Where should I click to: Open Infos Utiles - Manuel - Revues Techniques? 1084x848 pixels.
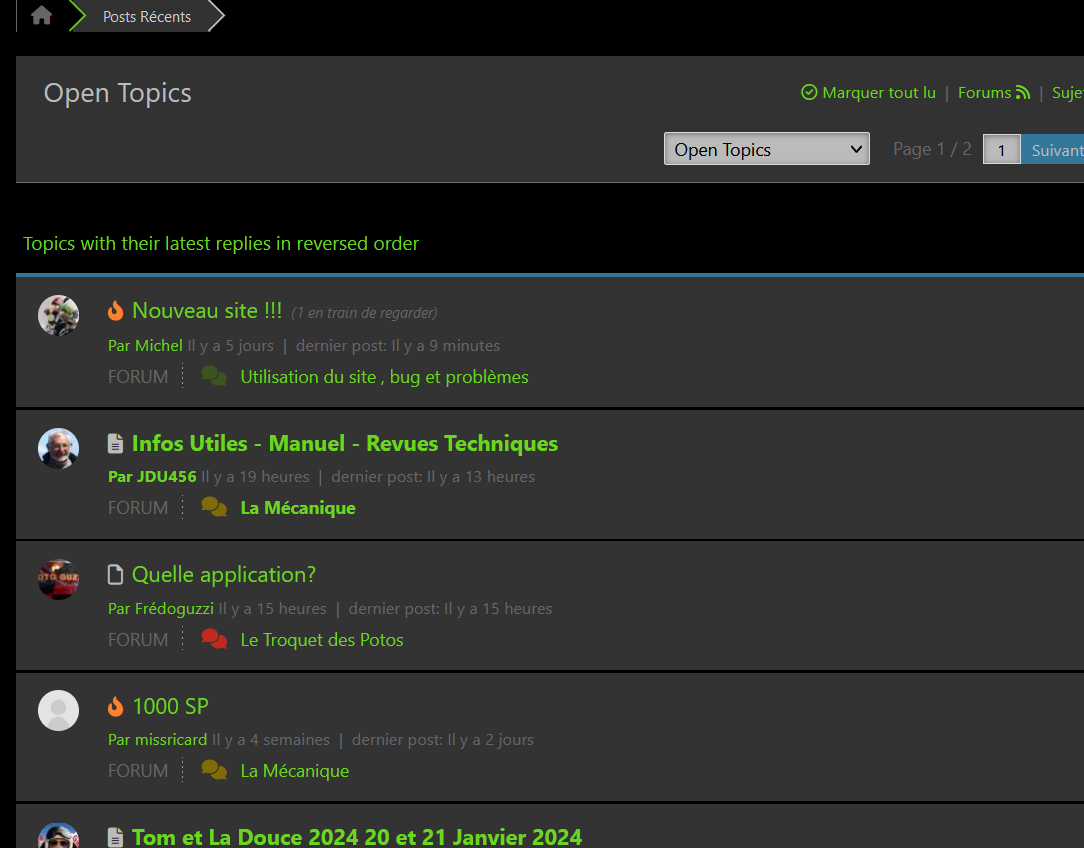click(x=345, y=443)
